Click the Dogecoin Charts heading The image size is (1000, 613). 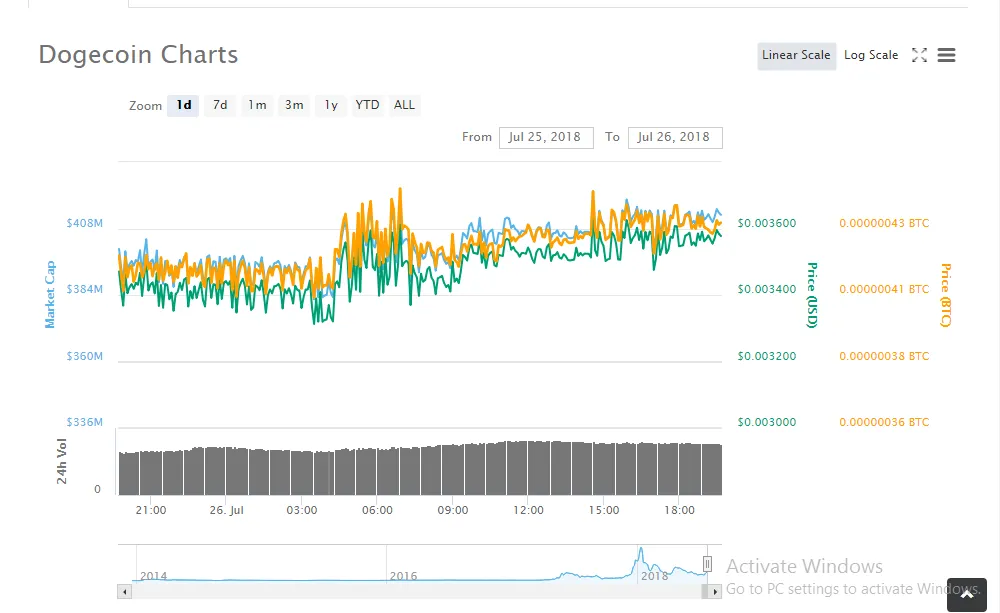click(138, 55)
